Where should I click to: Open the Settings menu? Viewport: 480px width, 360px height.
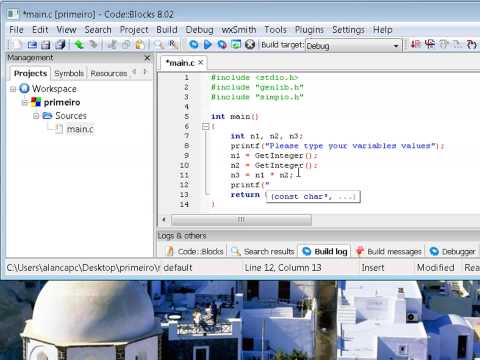coord(348,30)
